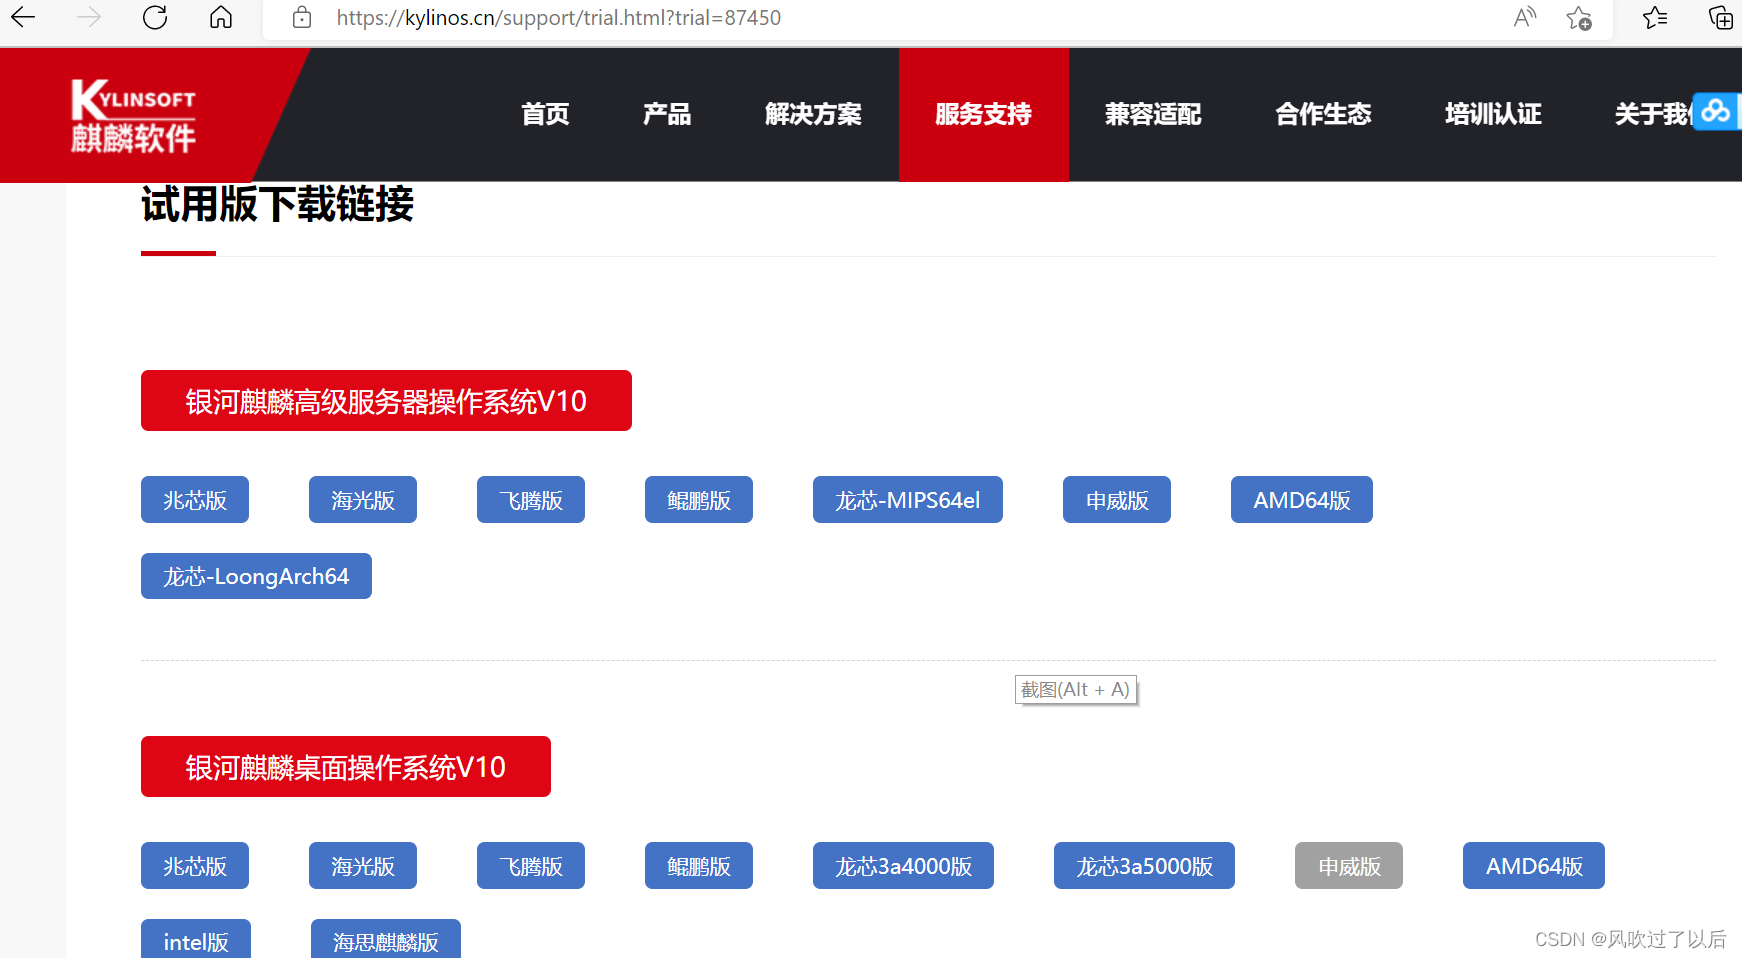Choose server 申威版 button
The height and width of the screenshot is (958, 1742).
point(1117,500)
